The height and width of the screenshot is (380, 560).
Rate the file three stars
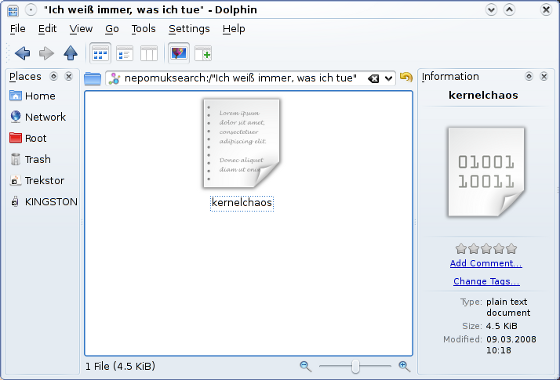click(x=486, y=248)
